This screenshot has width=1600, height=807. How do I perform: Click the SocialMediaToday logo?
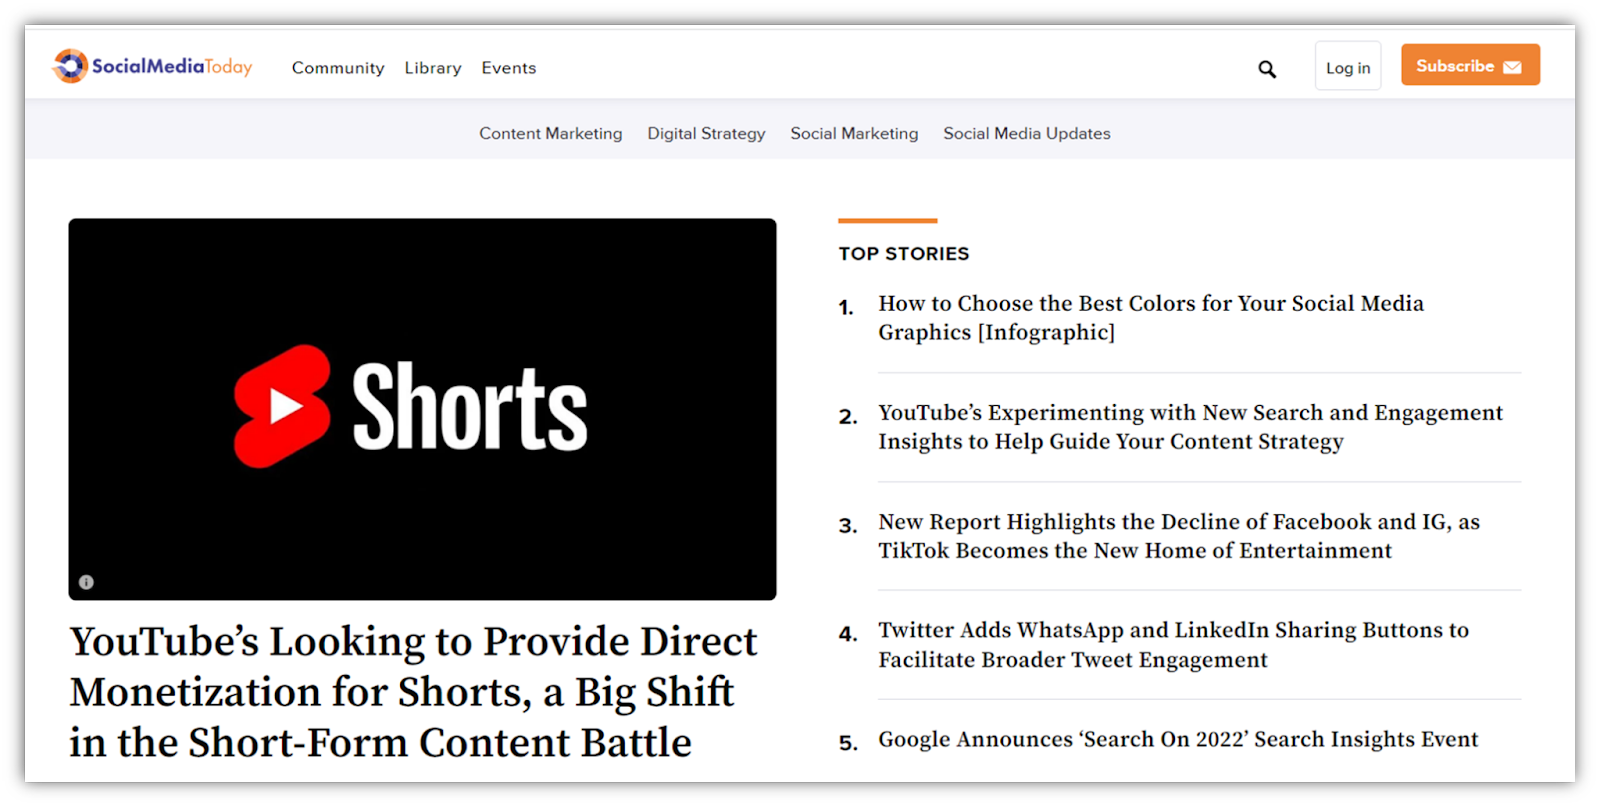click(152, 66)
